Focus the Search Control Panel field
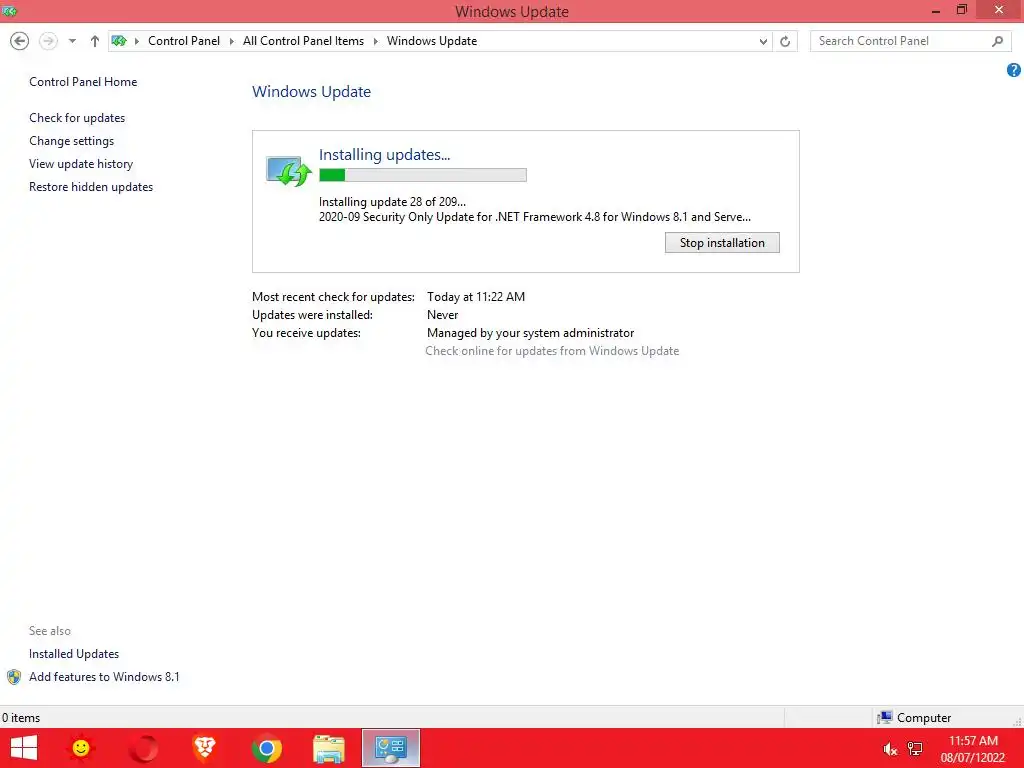Screen dimensions: 1024x768 (910, 40)
